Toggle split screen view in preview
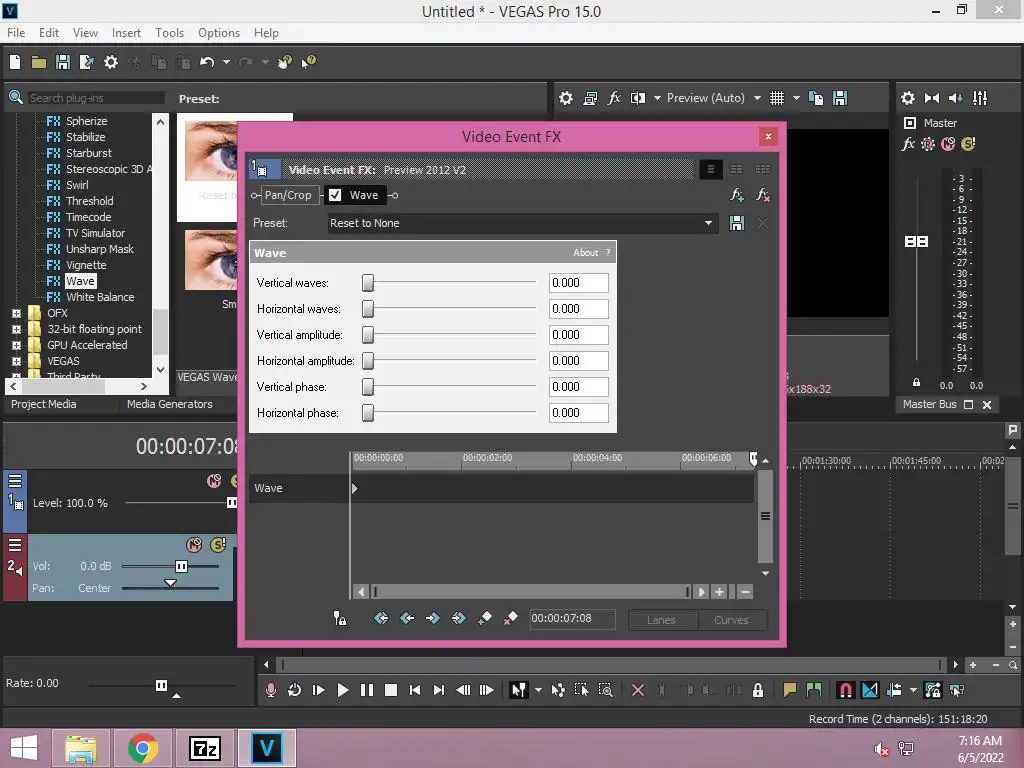This screenshot has height=768, width=1024. [x=638, y=98]
